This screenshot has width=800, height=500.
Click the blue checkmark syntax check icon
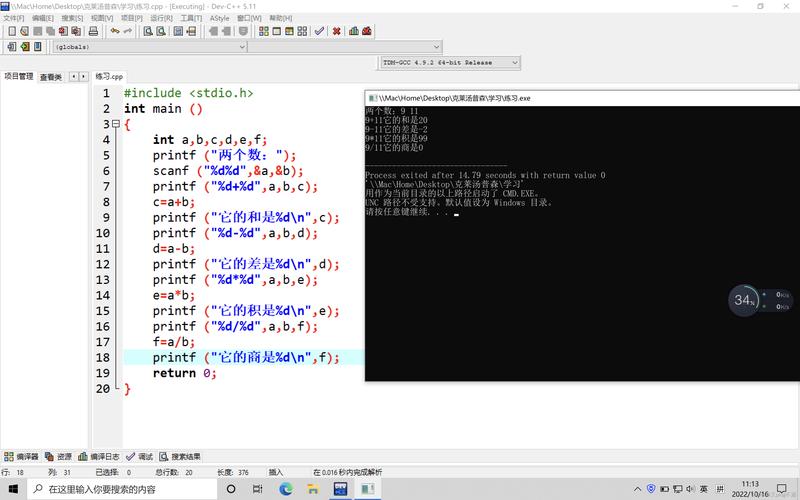tap(319, 31)
